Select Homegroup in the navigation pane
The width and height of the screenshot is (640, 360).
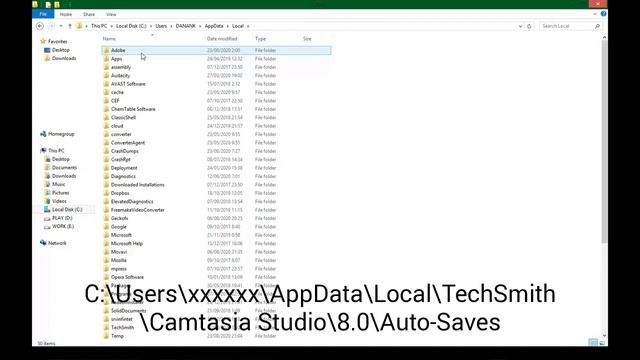[61, 134]
